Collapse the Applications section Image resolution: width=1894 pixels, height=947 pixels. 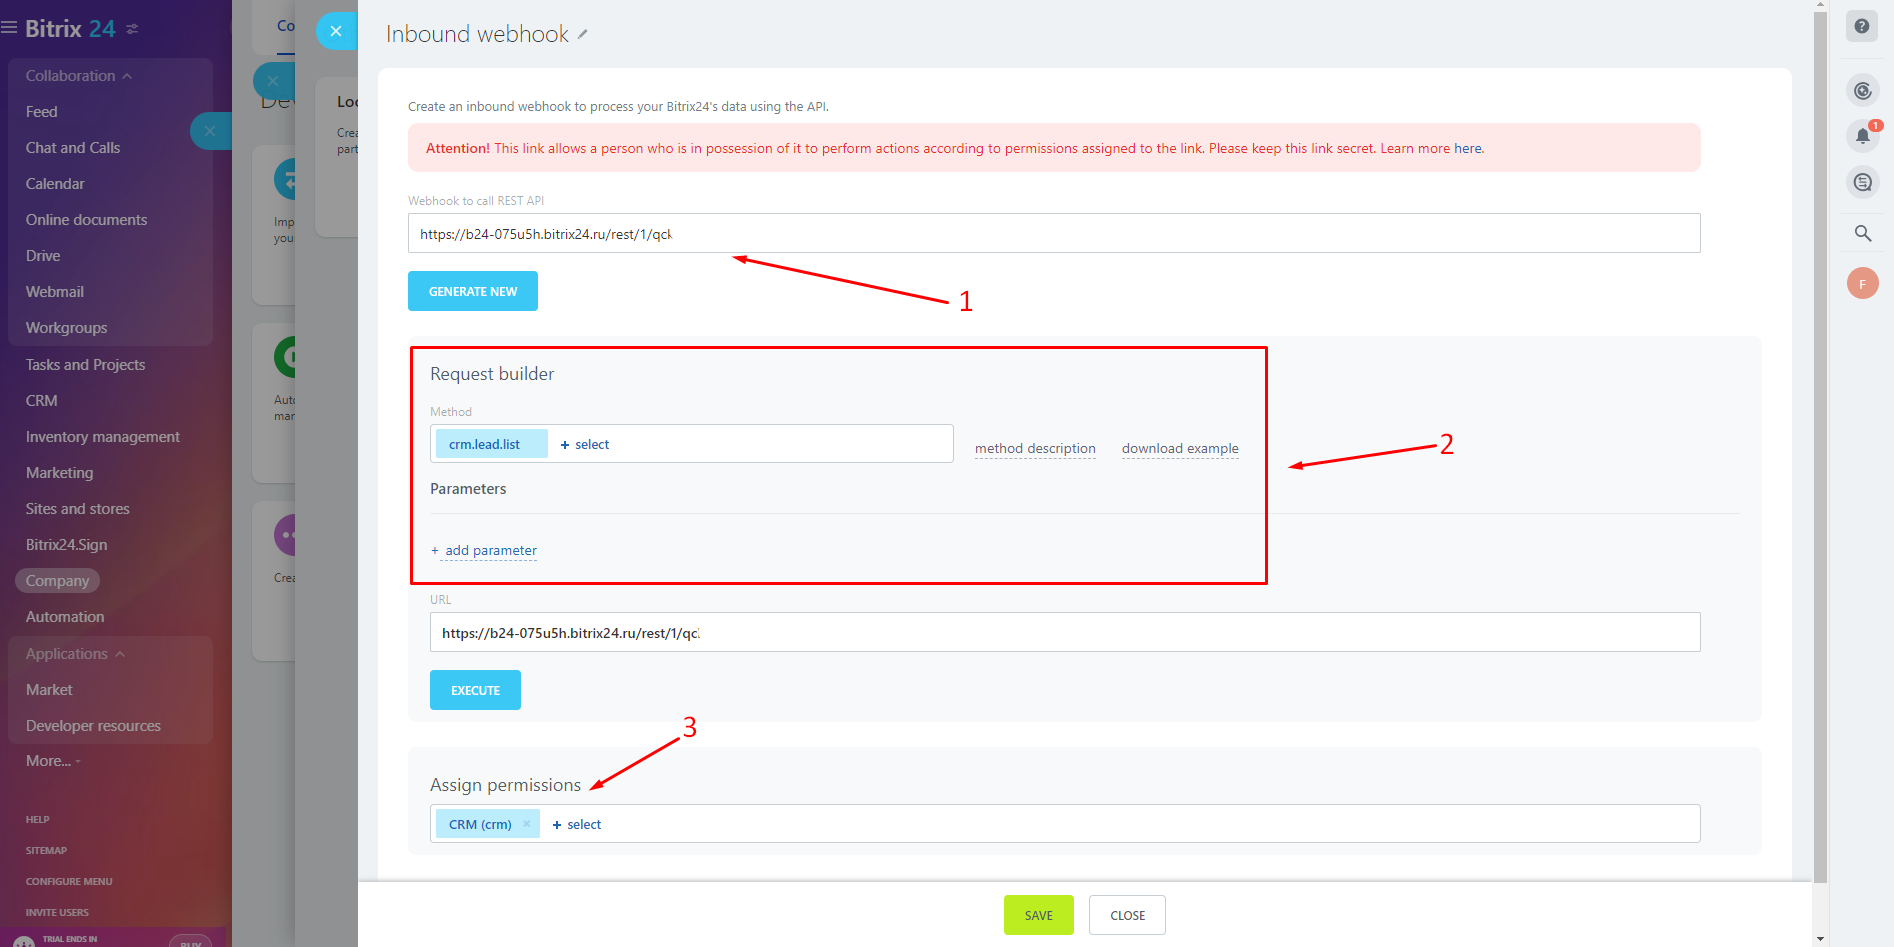tap(122, 653)
